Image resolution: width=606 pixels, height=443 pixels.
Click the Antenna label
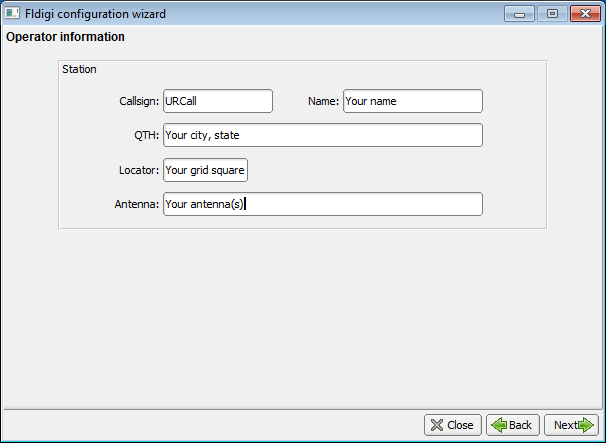click(137, 204)
